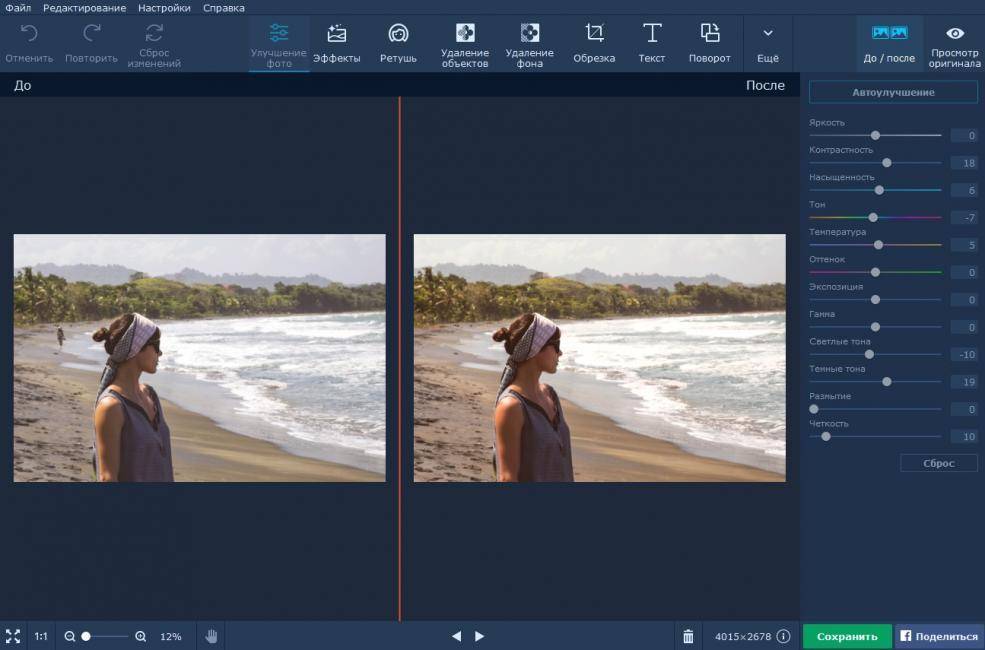Open the Редактирование menu

coord(84,8)
